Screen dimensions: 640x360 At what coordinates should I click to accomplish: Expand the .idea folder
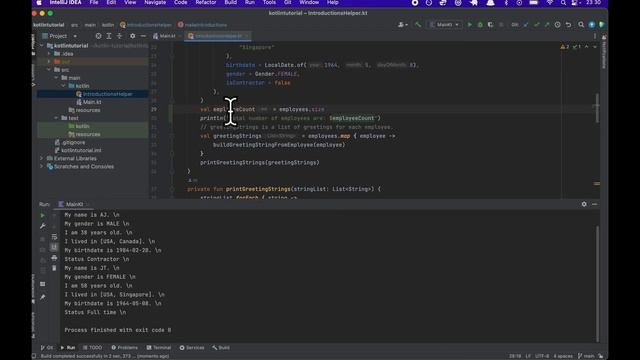click(x=49, y=53)
